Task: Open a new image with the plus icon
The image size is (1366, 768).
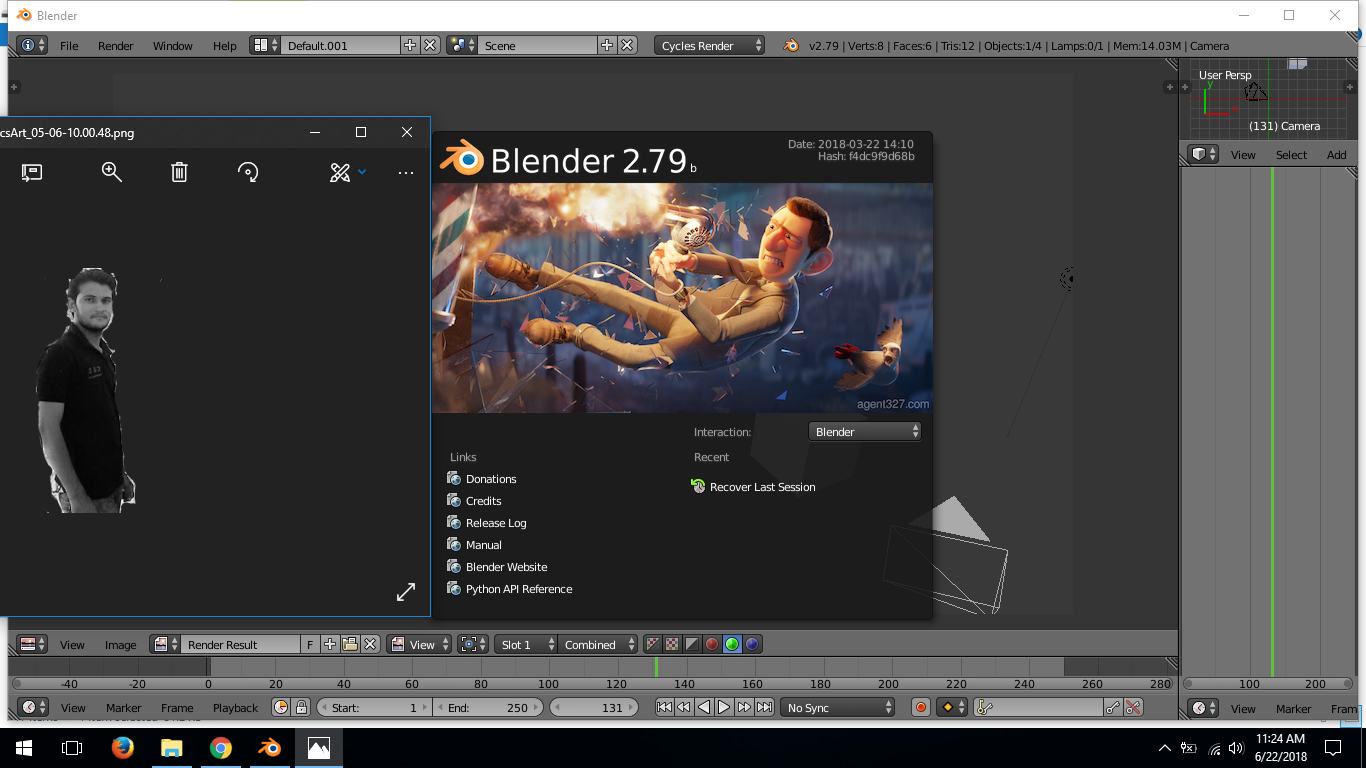Action: tap(329, 644)
